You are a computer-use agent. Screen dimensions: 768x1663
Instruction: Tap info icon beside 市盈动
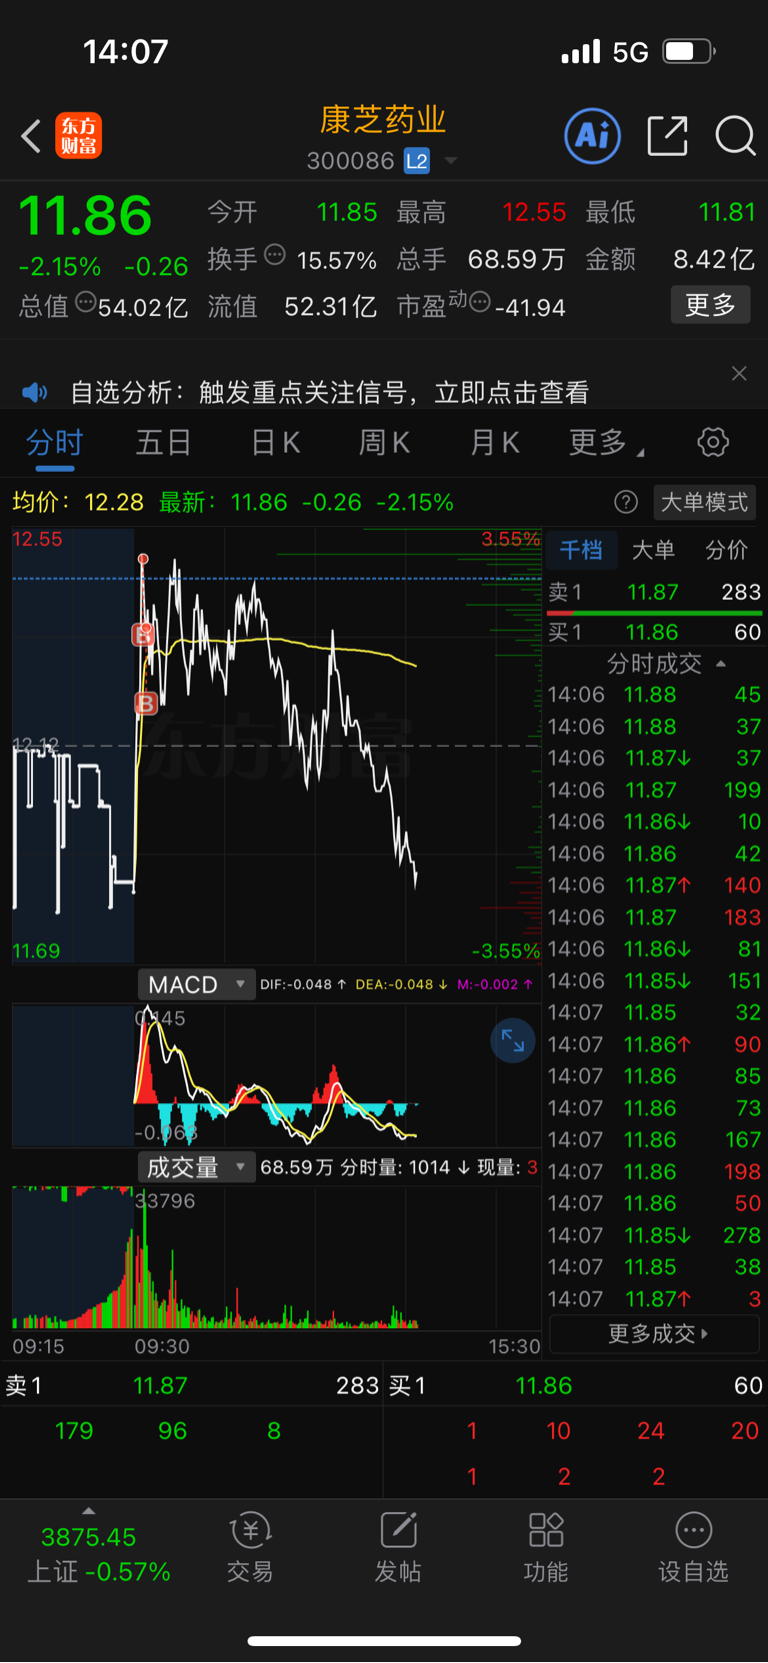click(480, 302)
